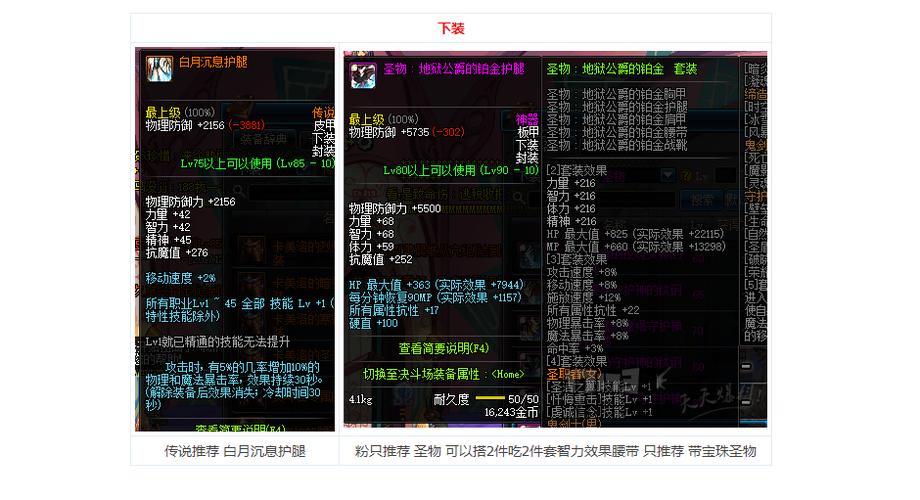This screenshot has width=920, height=500.
Task: Click 查看简要说明(F4) in the 圣物 tooltip
Action: tap(444, 348)
